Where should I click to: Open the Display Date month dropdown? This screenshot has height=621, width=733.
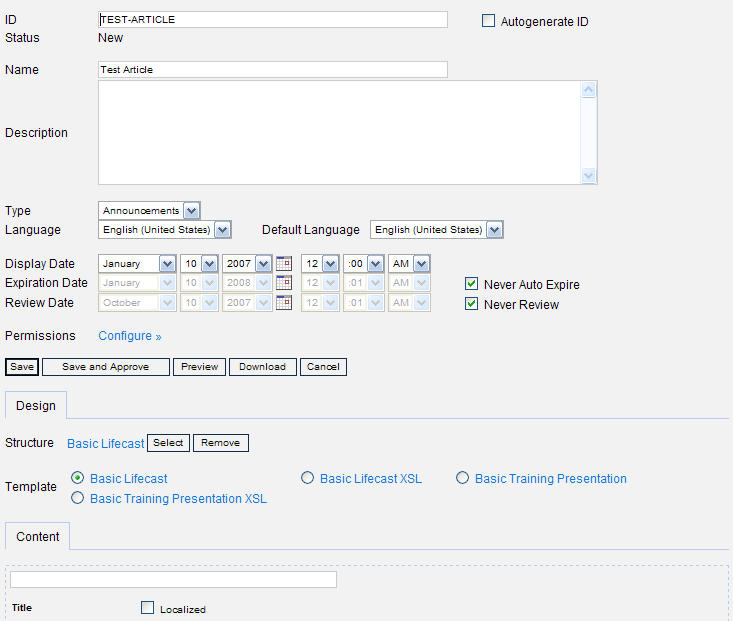click(137, 264)
